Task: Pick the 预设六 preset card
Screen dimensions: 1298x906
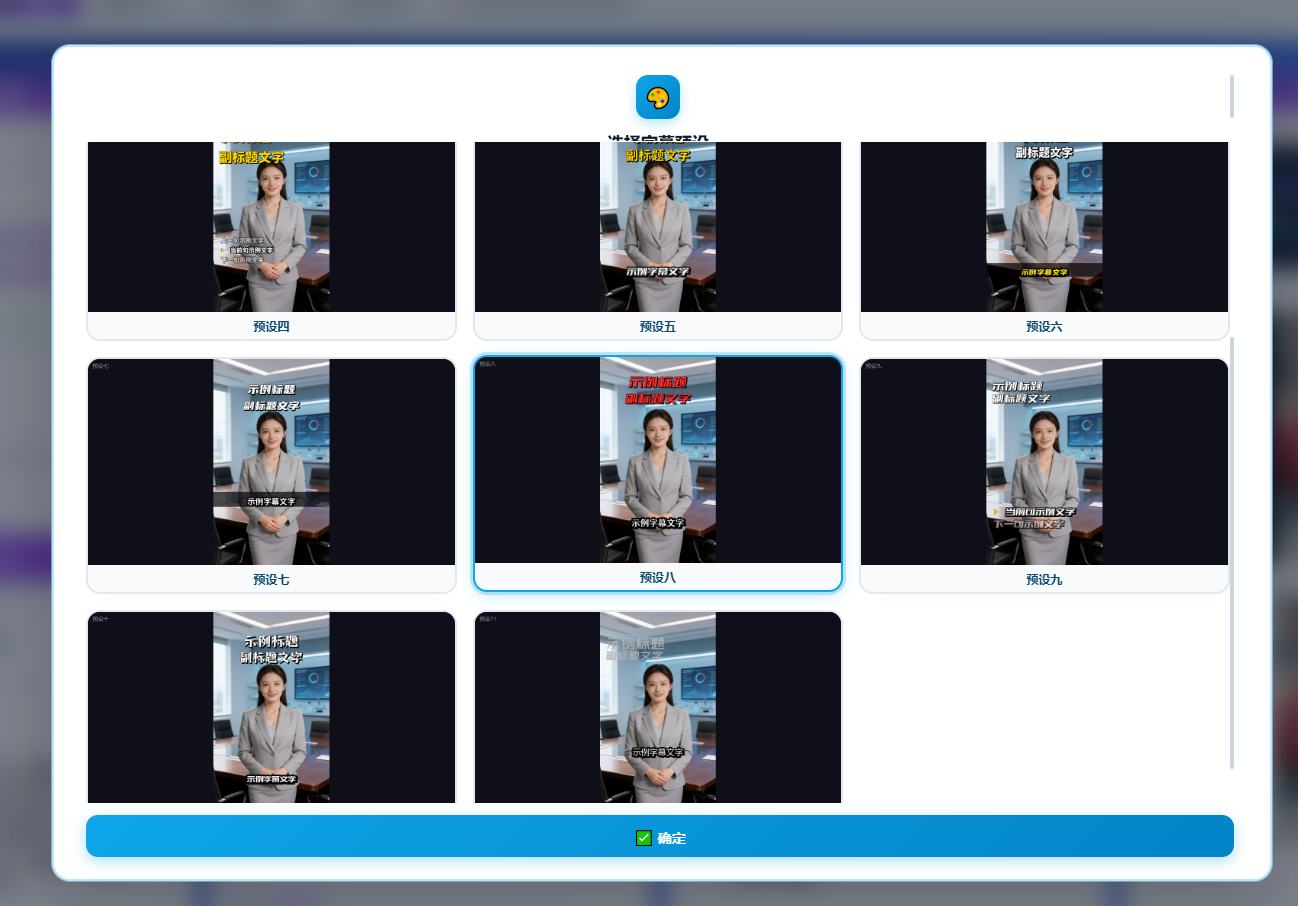Action: pyautogui.click(x=1044, y=241)
